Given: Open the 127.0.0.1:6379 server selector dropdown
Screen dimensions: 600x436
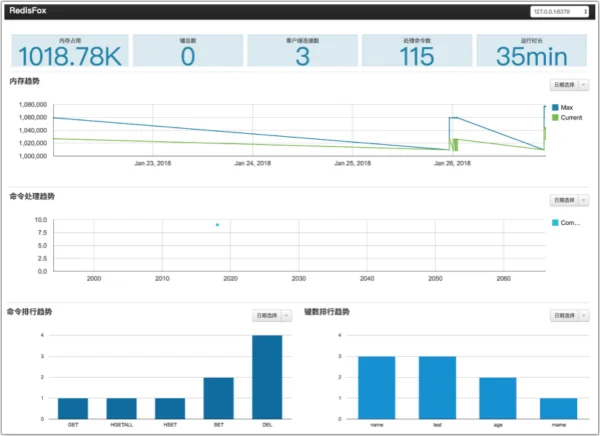Looking at the screenshot, I should point(559,12).
